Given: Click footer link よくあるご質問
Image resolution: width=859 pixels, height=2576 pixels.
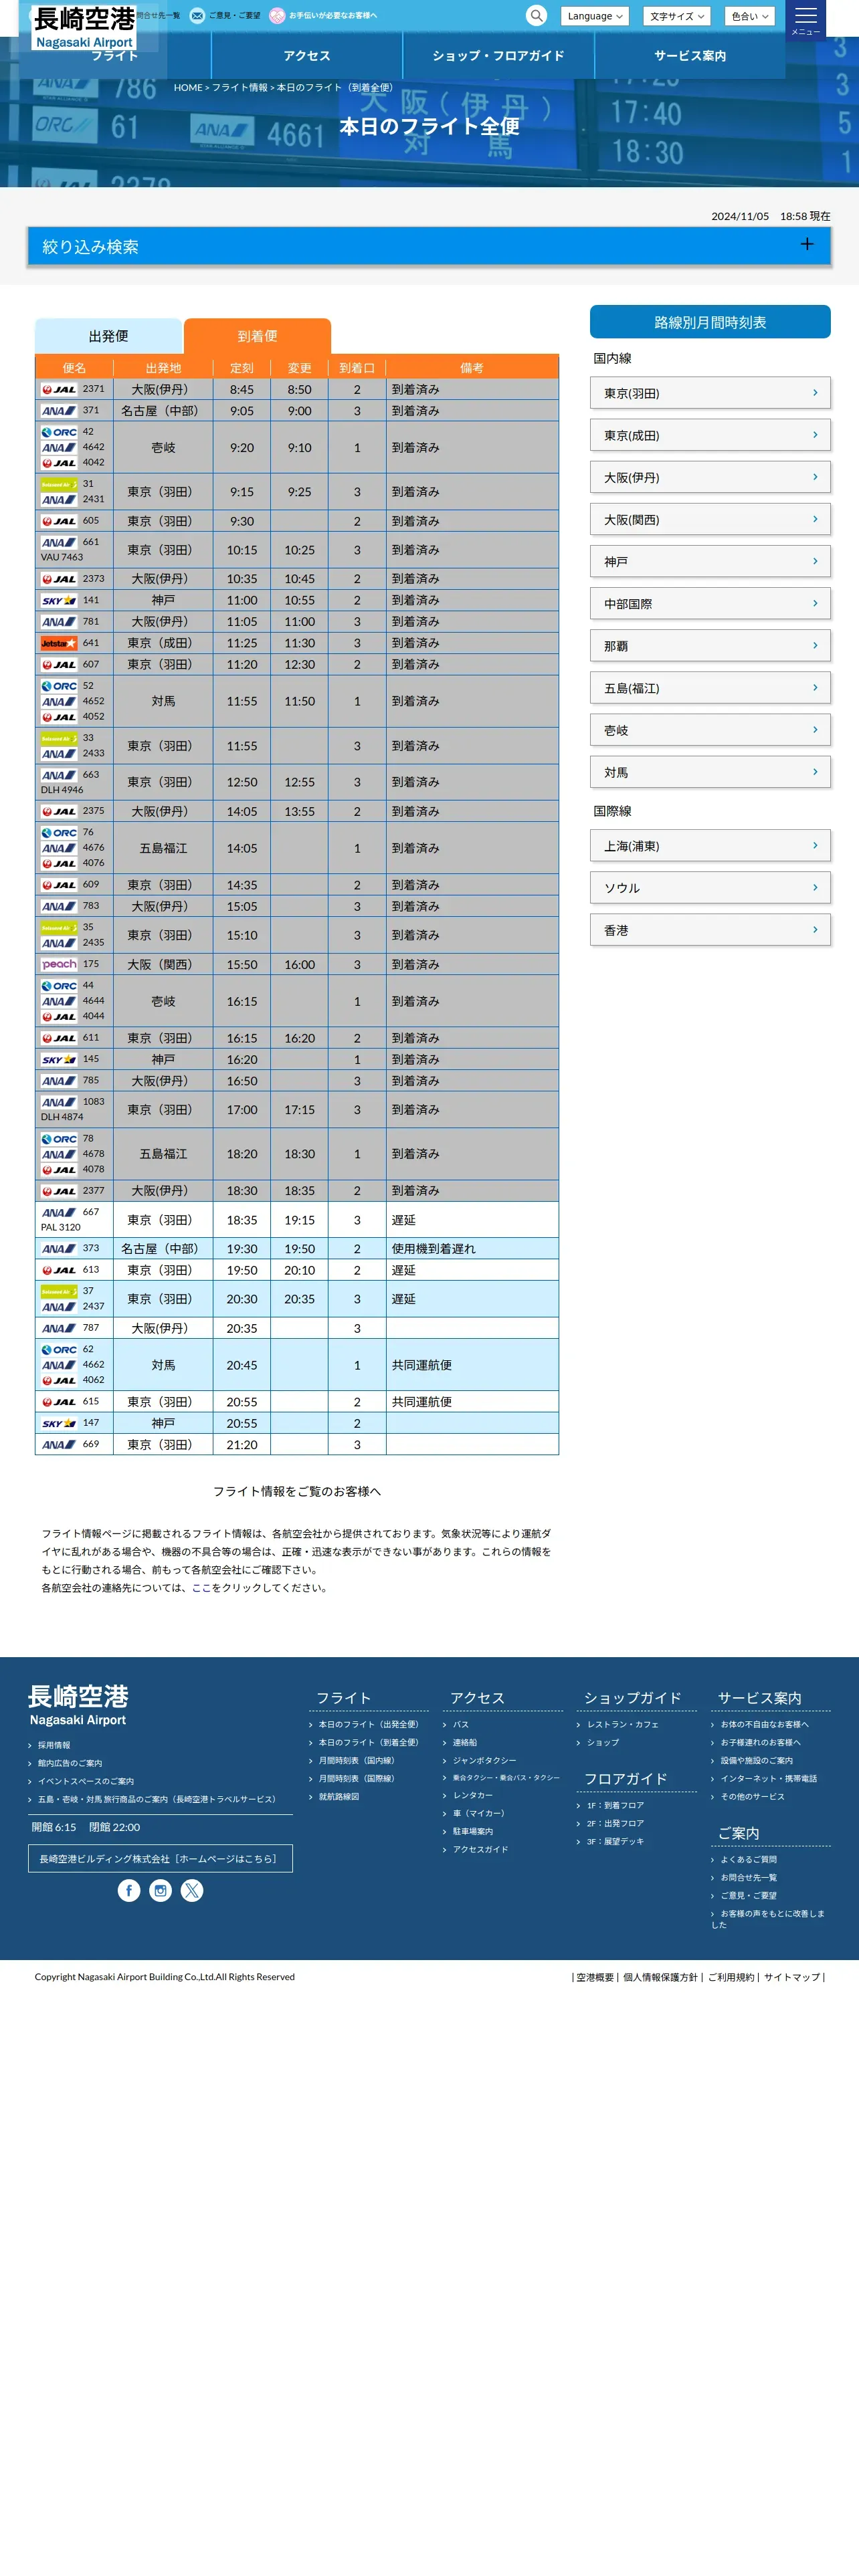Looking at the screenshot, I should pos(749,1859).
